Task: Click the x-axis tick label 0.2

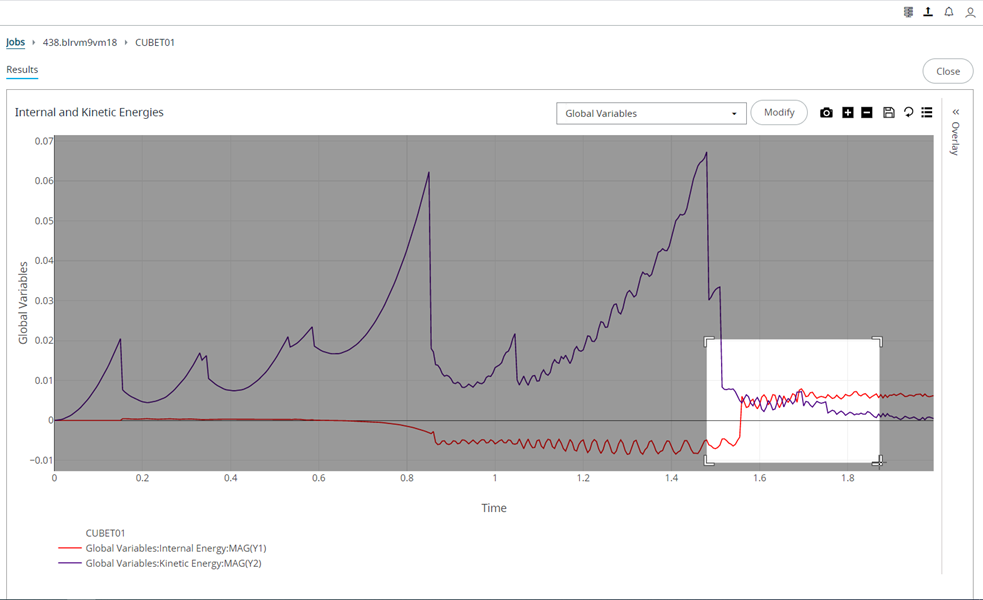Action: pos(142,478)
